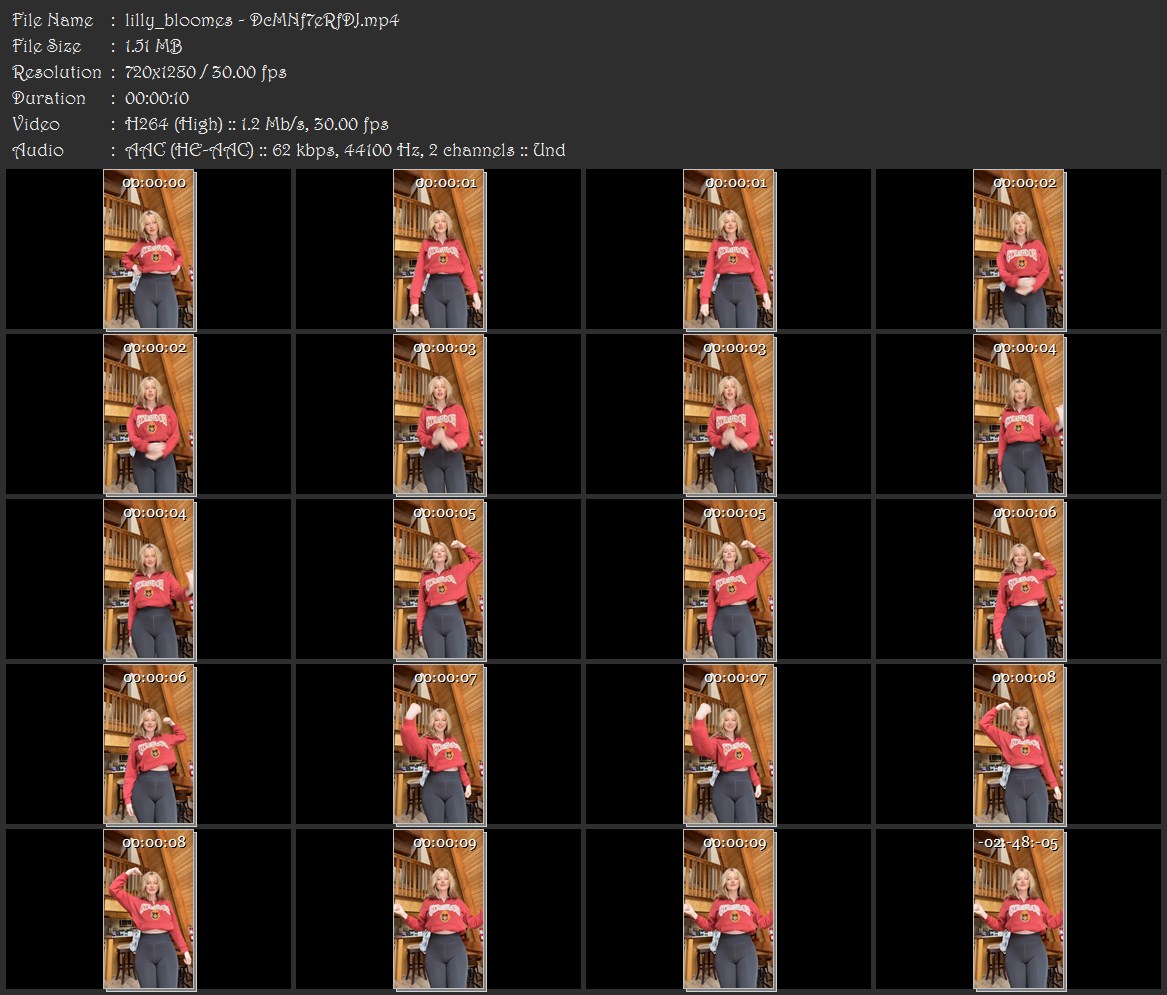Click the file name 'lilly_bloomes - DcMNf7eRfDJ.mp4'
The image size is (1167, 995).
coord(262,20)
